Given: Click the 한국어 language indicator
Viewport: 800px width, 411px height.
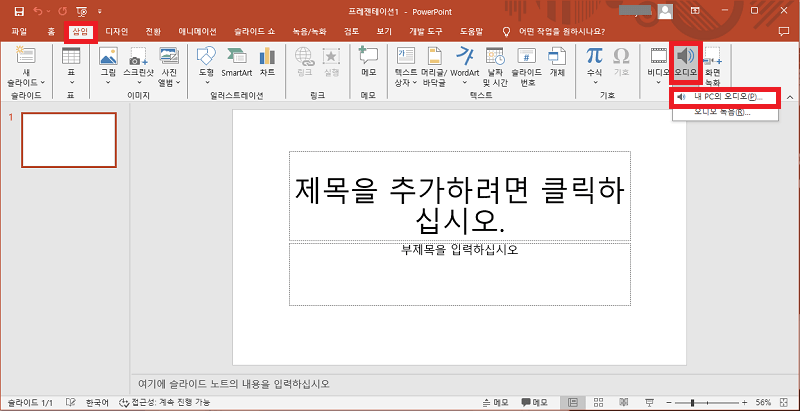Looking at the screenshot, I should (x=97, y=402).
